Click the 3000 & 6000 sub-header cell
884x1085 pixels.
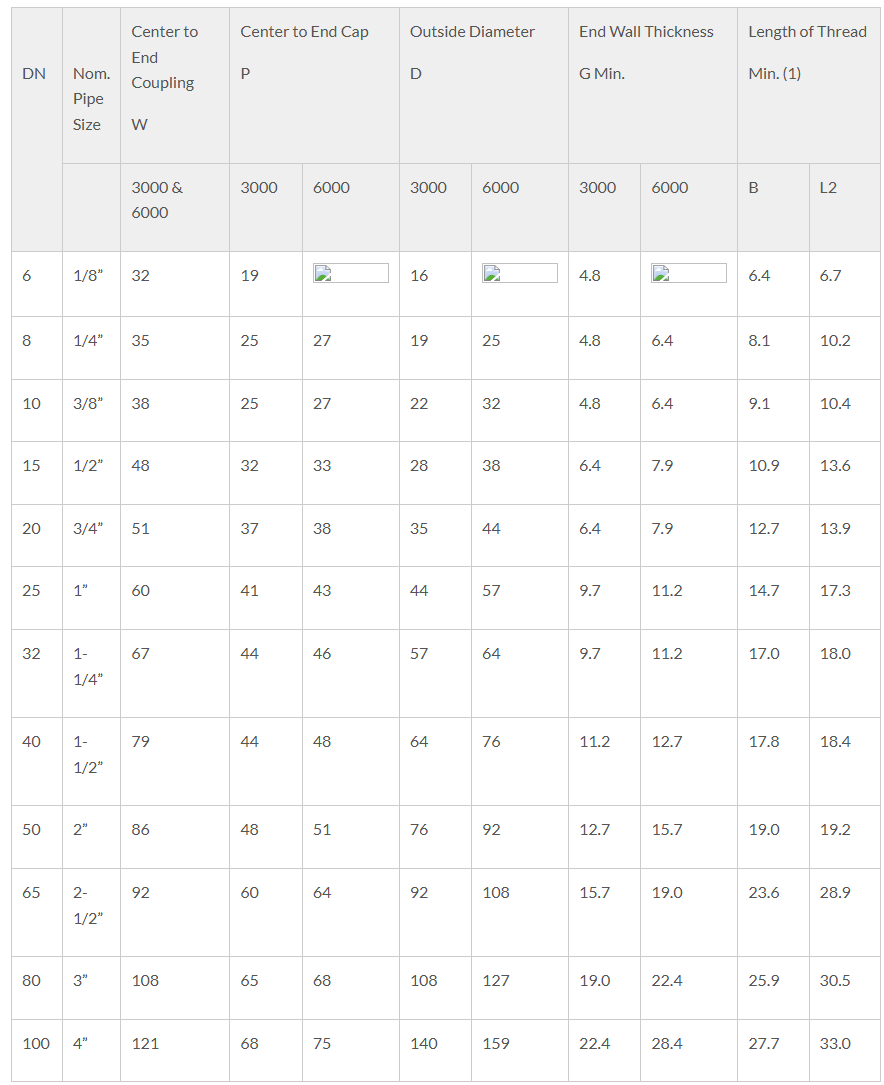pos(175,208)
